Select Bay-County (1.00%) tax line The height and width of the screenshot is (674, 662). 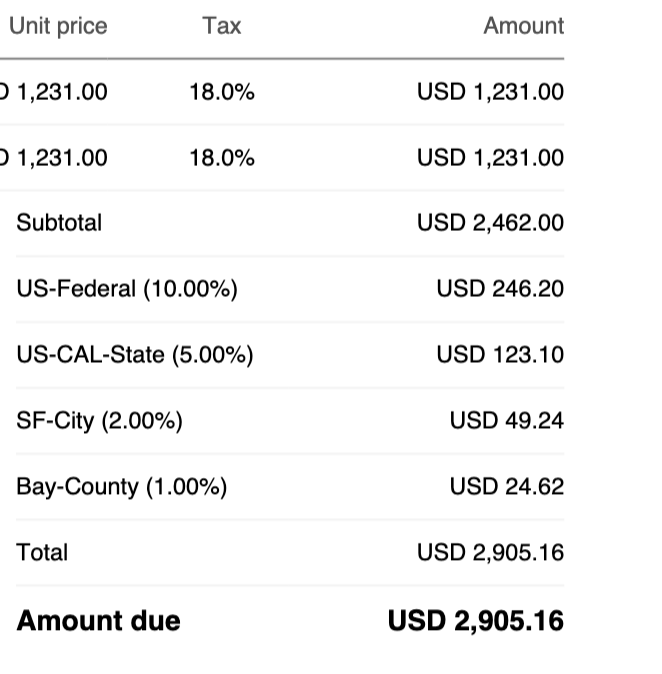[121, 487]
